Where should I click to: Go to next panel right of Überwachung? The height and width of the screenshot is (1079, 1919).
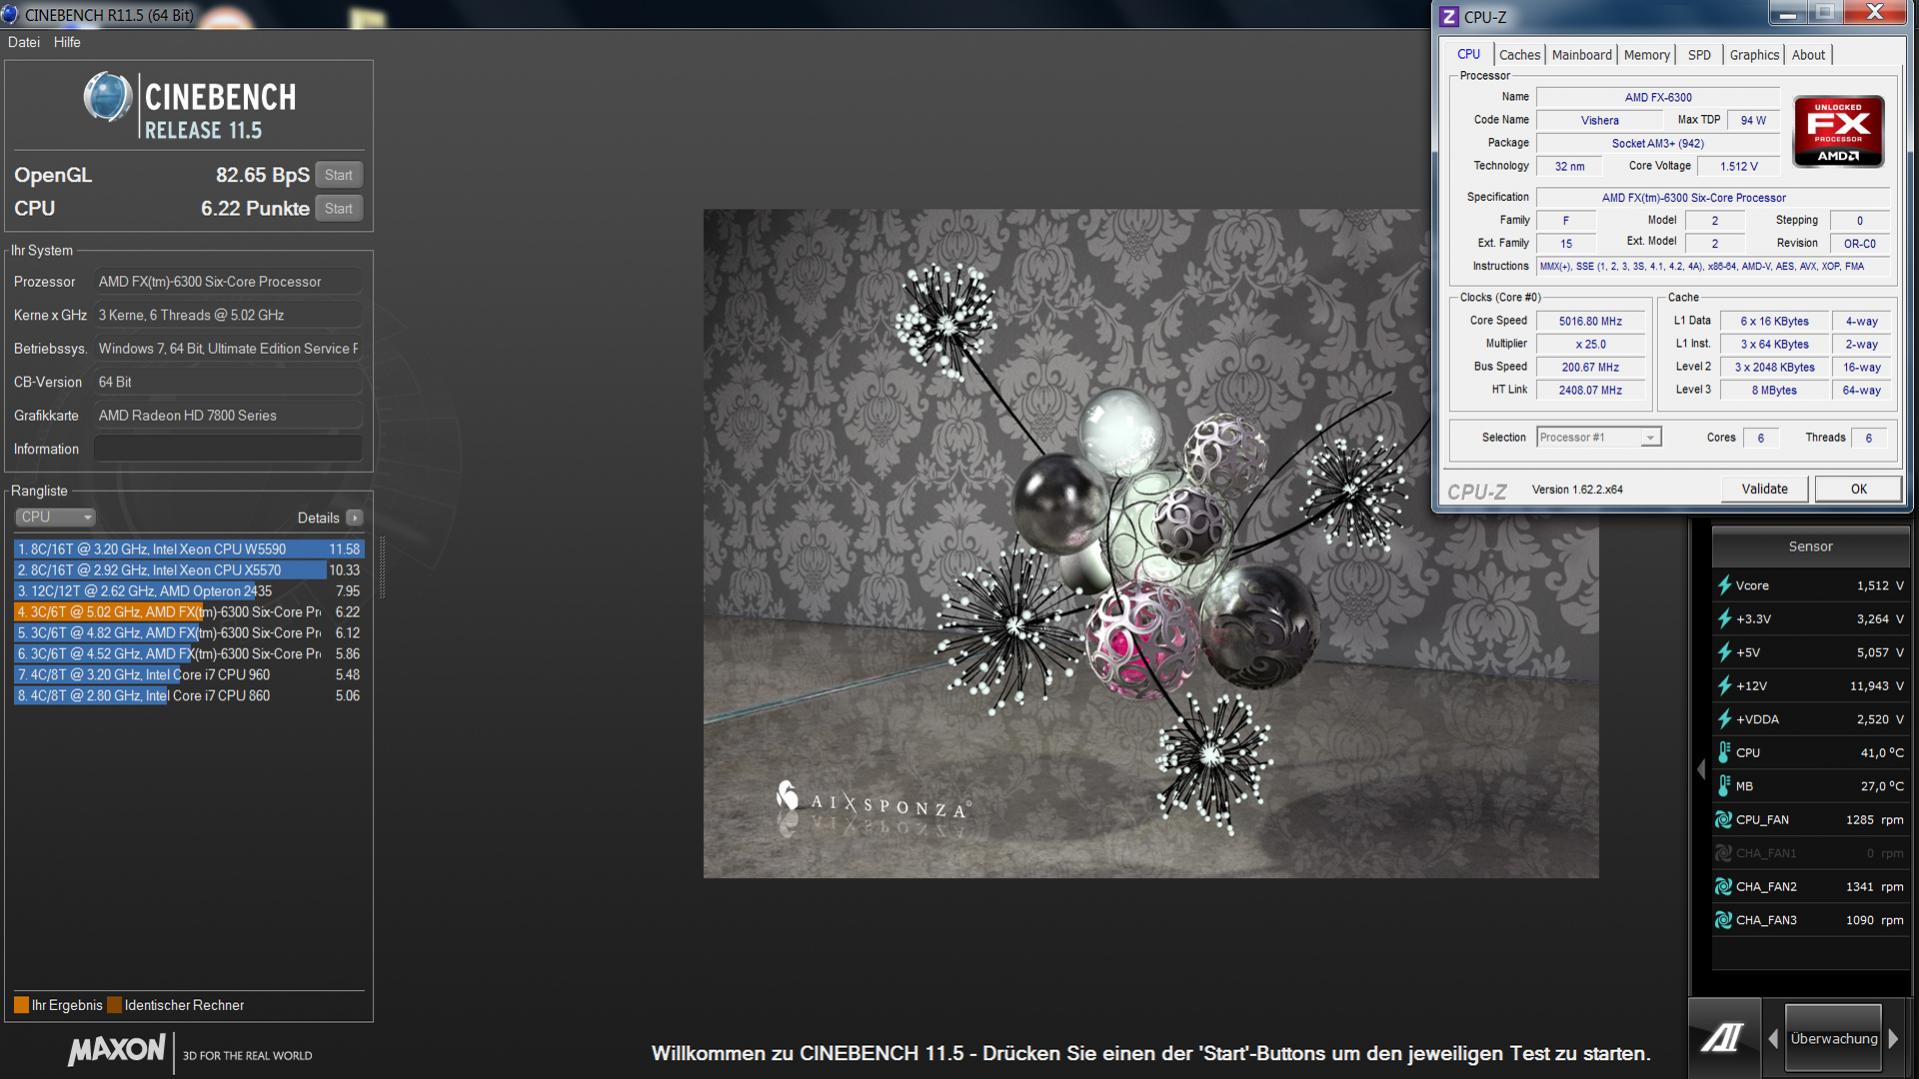[x=1893, y=1039]
